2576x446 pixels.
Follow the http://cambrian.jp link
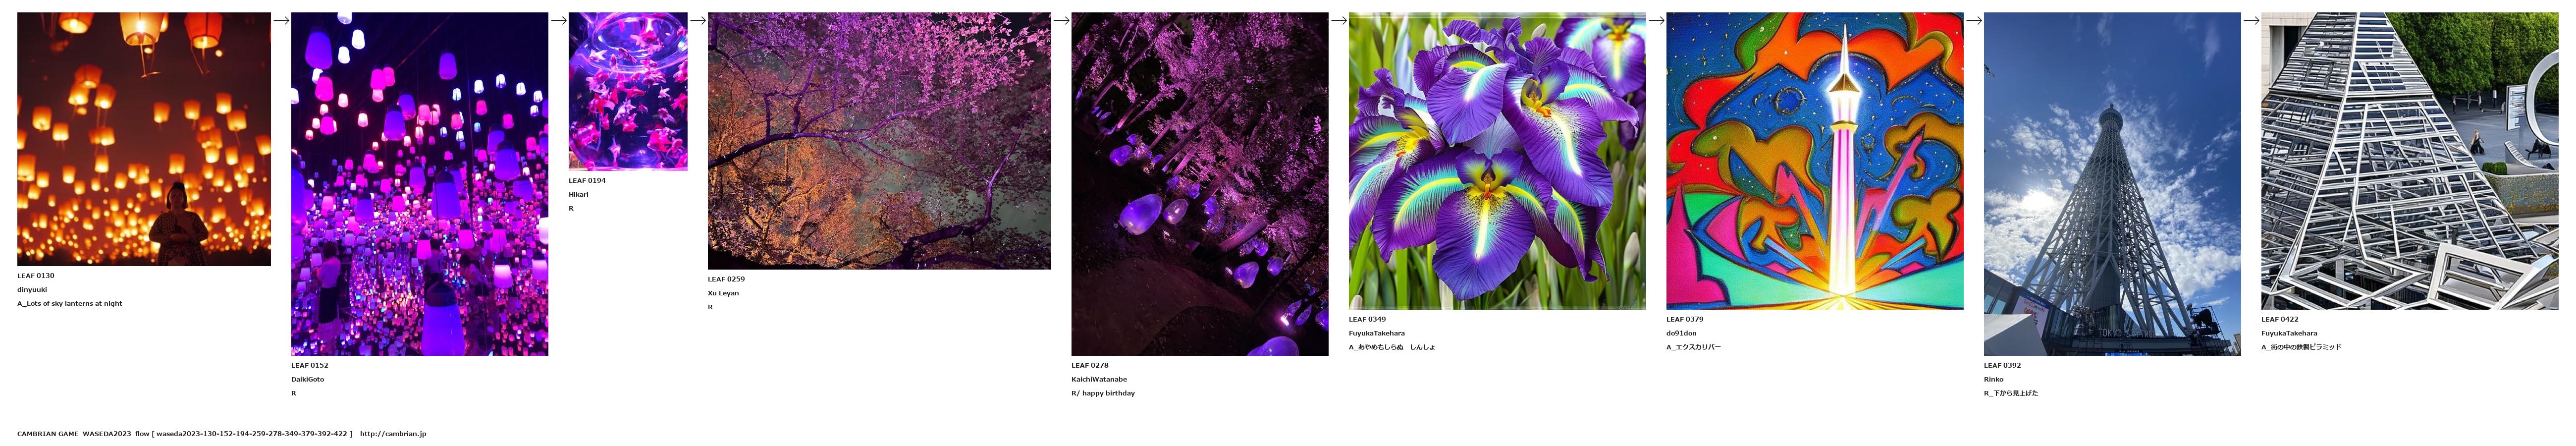(393, 434)
